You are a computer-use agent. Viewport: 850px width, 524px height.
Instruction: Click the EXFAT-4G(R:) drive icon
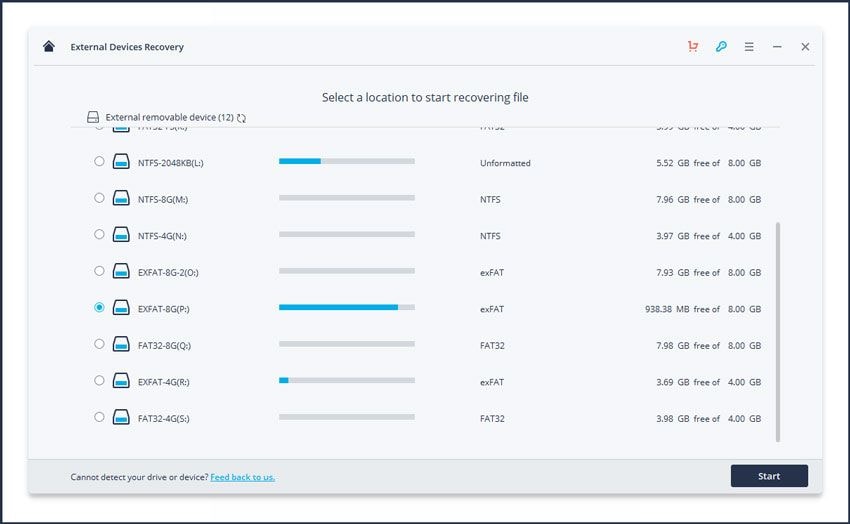pos(121,381)
